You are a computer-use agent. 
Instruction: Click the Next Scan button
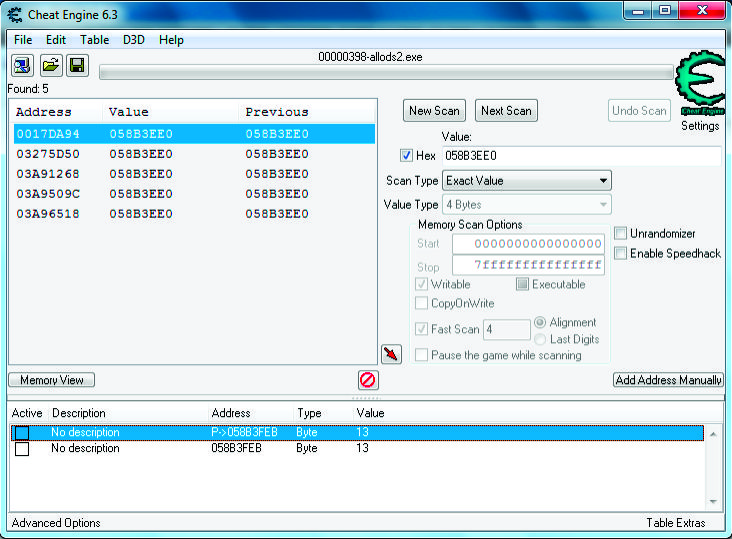point(506,111)
